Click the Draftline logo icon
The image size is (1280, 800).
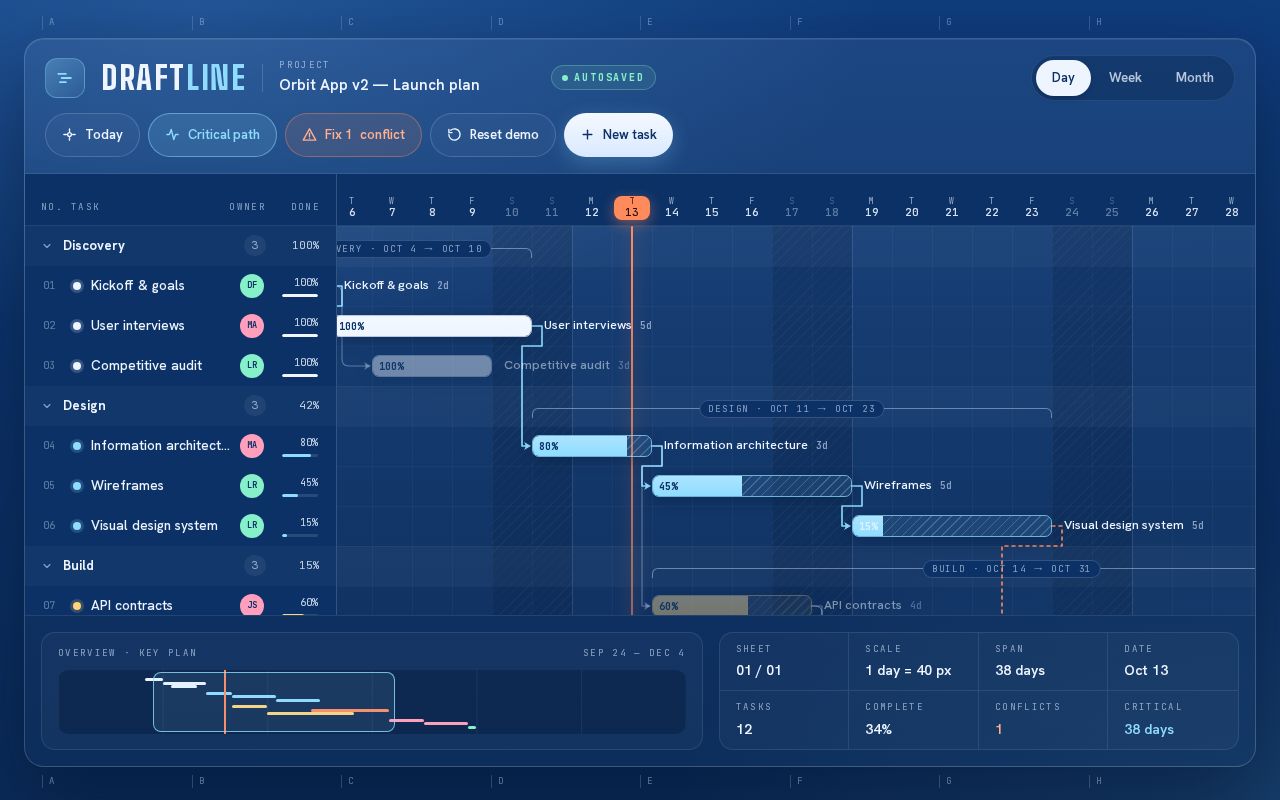coord(65,78)
